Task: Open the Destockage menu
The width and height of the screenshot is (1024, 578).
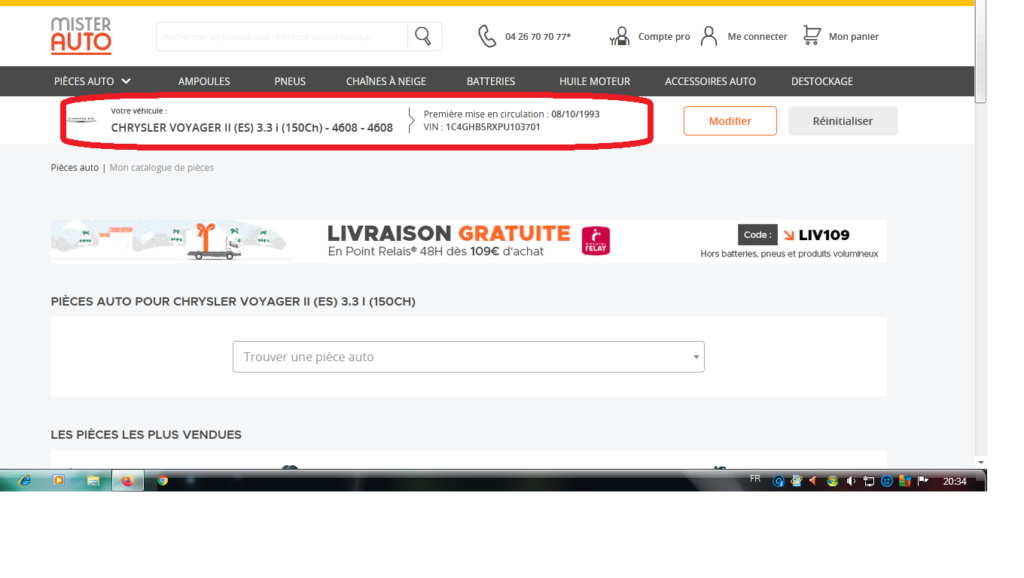Action: tap(822, 81)
